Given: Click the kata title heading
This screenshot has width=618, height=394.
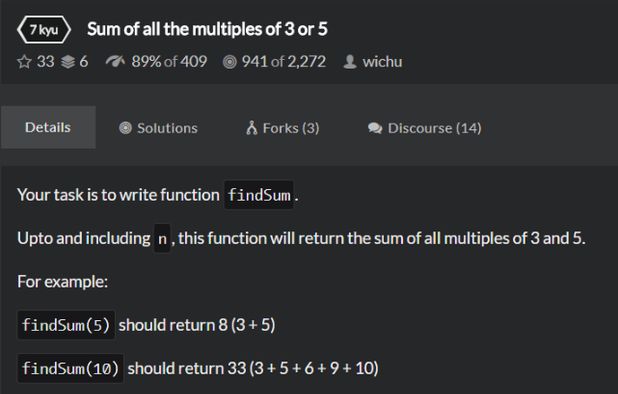Looking at the screenshot, I should [x=207, y=29].
